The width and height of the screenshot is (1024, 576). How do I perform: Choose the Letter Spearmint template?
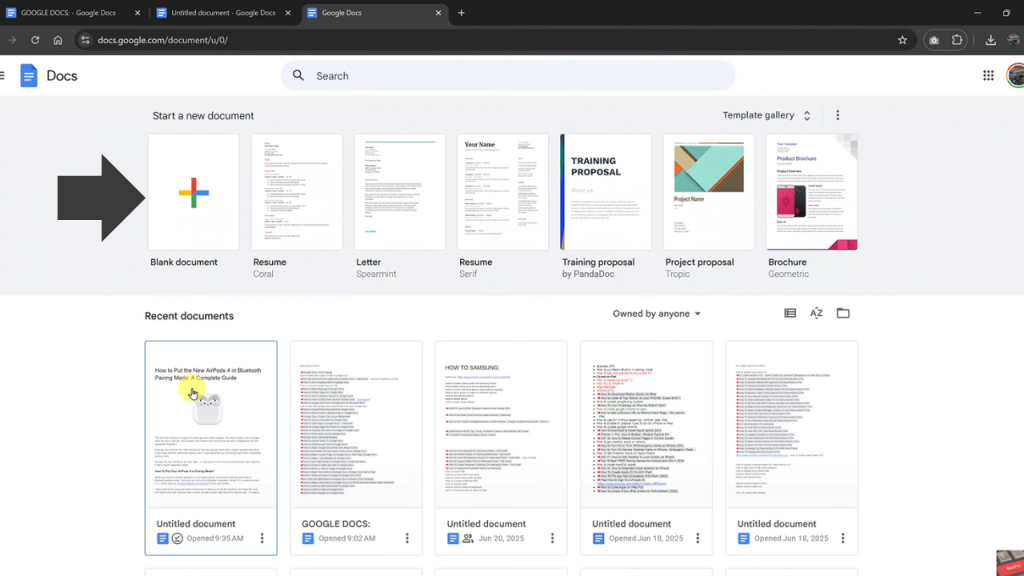pyautogui.click(x=400, y=192)
